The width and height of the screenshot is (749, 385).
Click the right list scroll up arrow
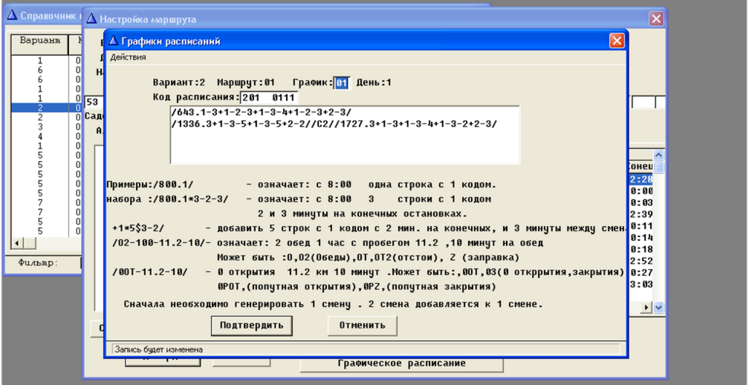point(658,155)
